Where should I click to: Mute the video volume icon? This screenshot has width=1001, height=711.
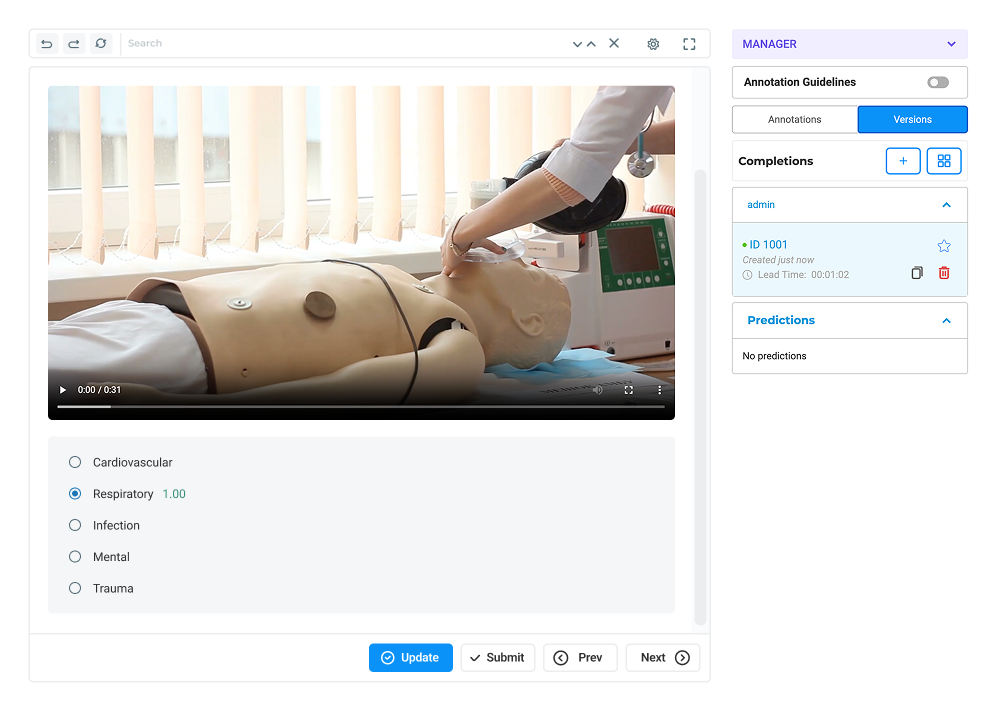pyautogui.click(x=598, y=390)
